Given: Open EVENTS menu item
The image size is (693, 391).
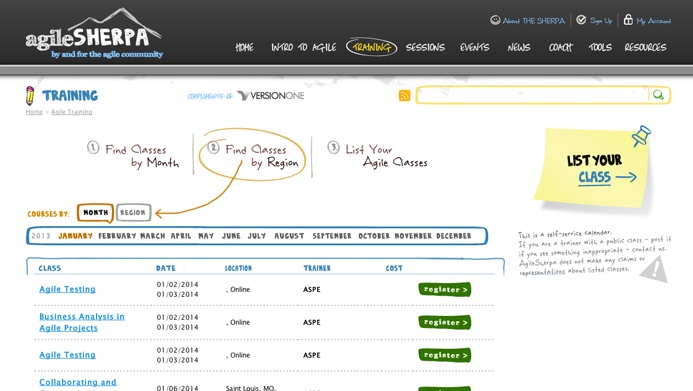Looking at the screenshot, I should click(x=474, y=47).
